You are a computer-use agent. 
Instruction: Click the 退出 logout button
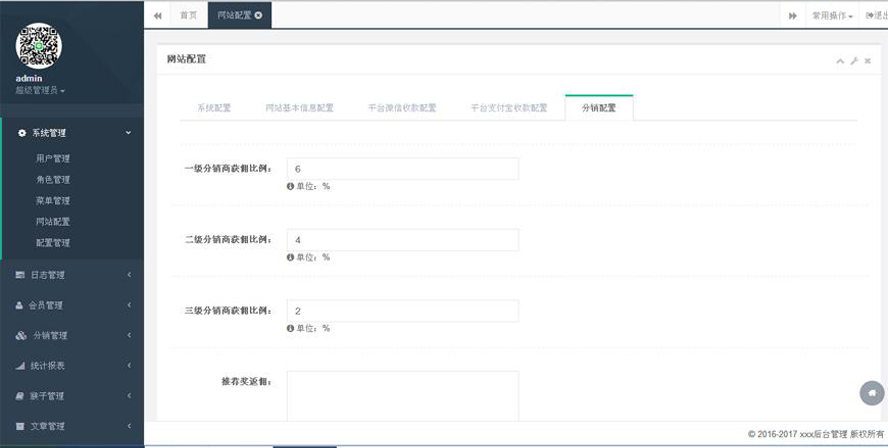[876, 16]
